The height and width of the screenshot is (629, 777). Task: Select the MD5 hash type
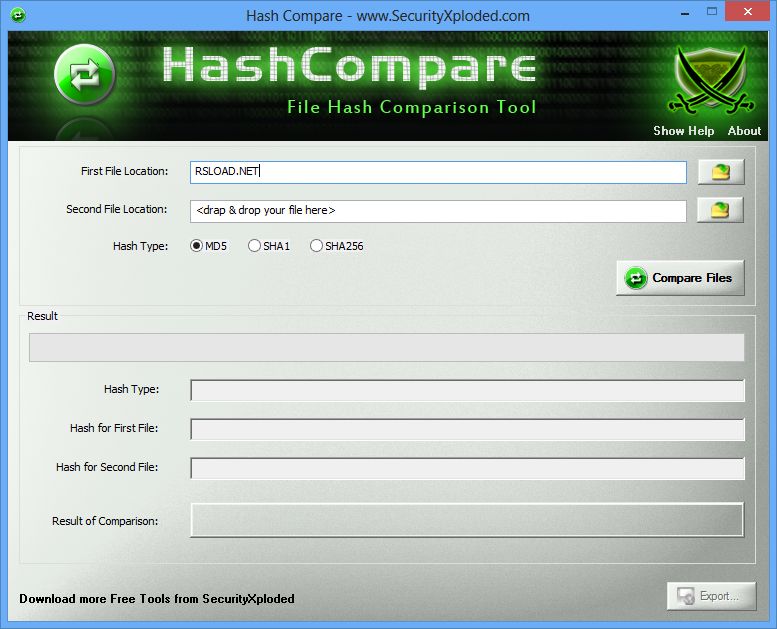pyautogui.click(x=209, y=246)
